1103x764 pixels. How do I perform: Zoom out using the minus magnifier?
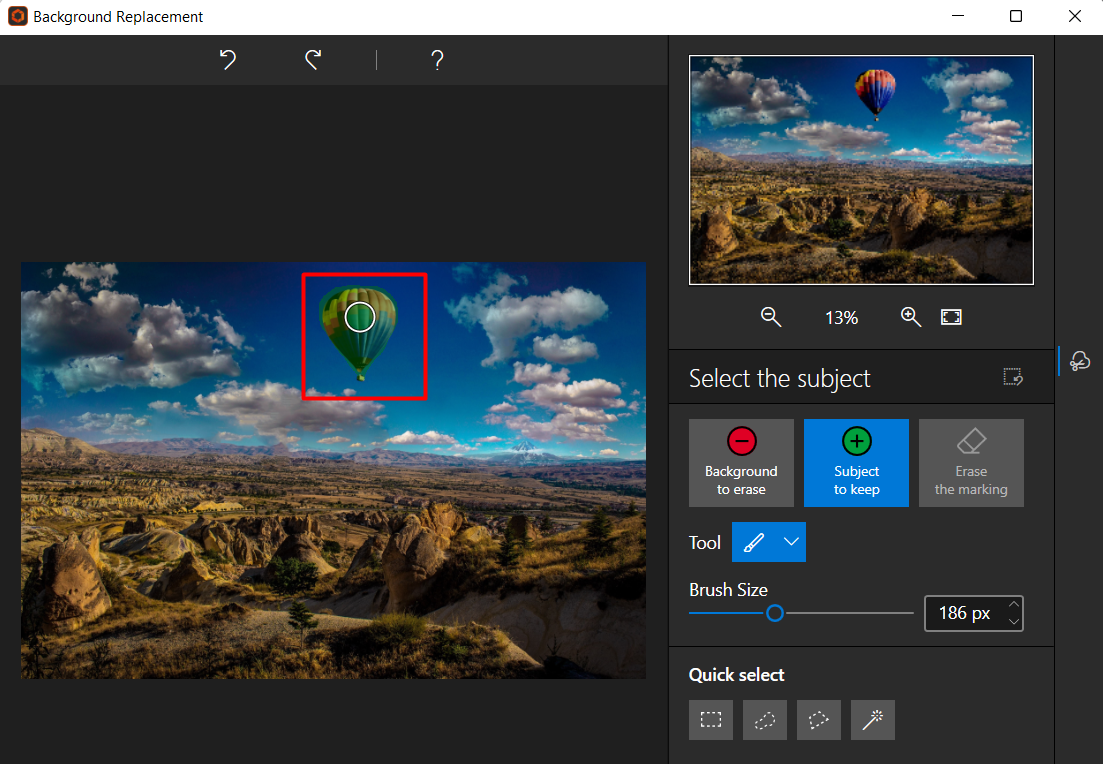point(771,317)
